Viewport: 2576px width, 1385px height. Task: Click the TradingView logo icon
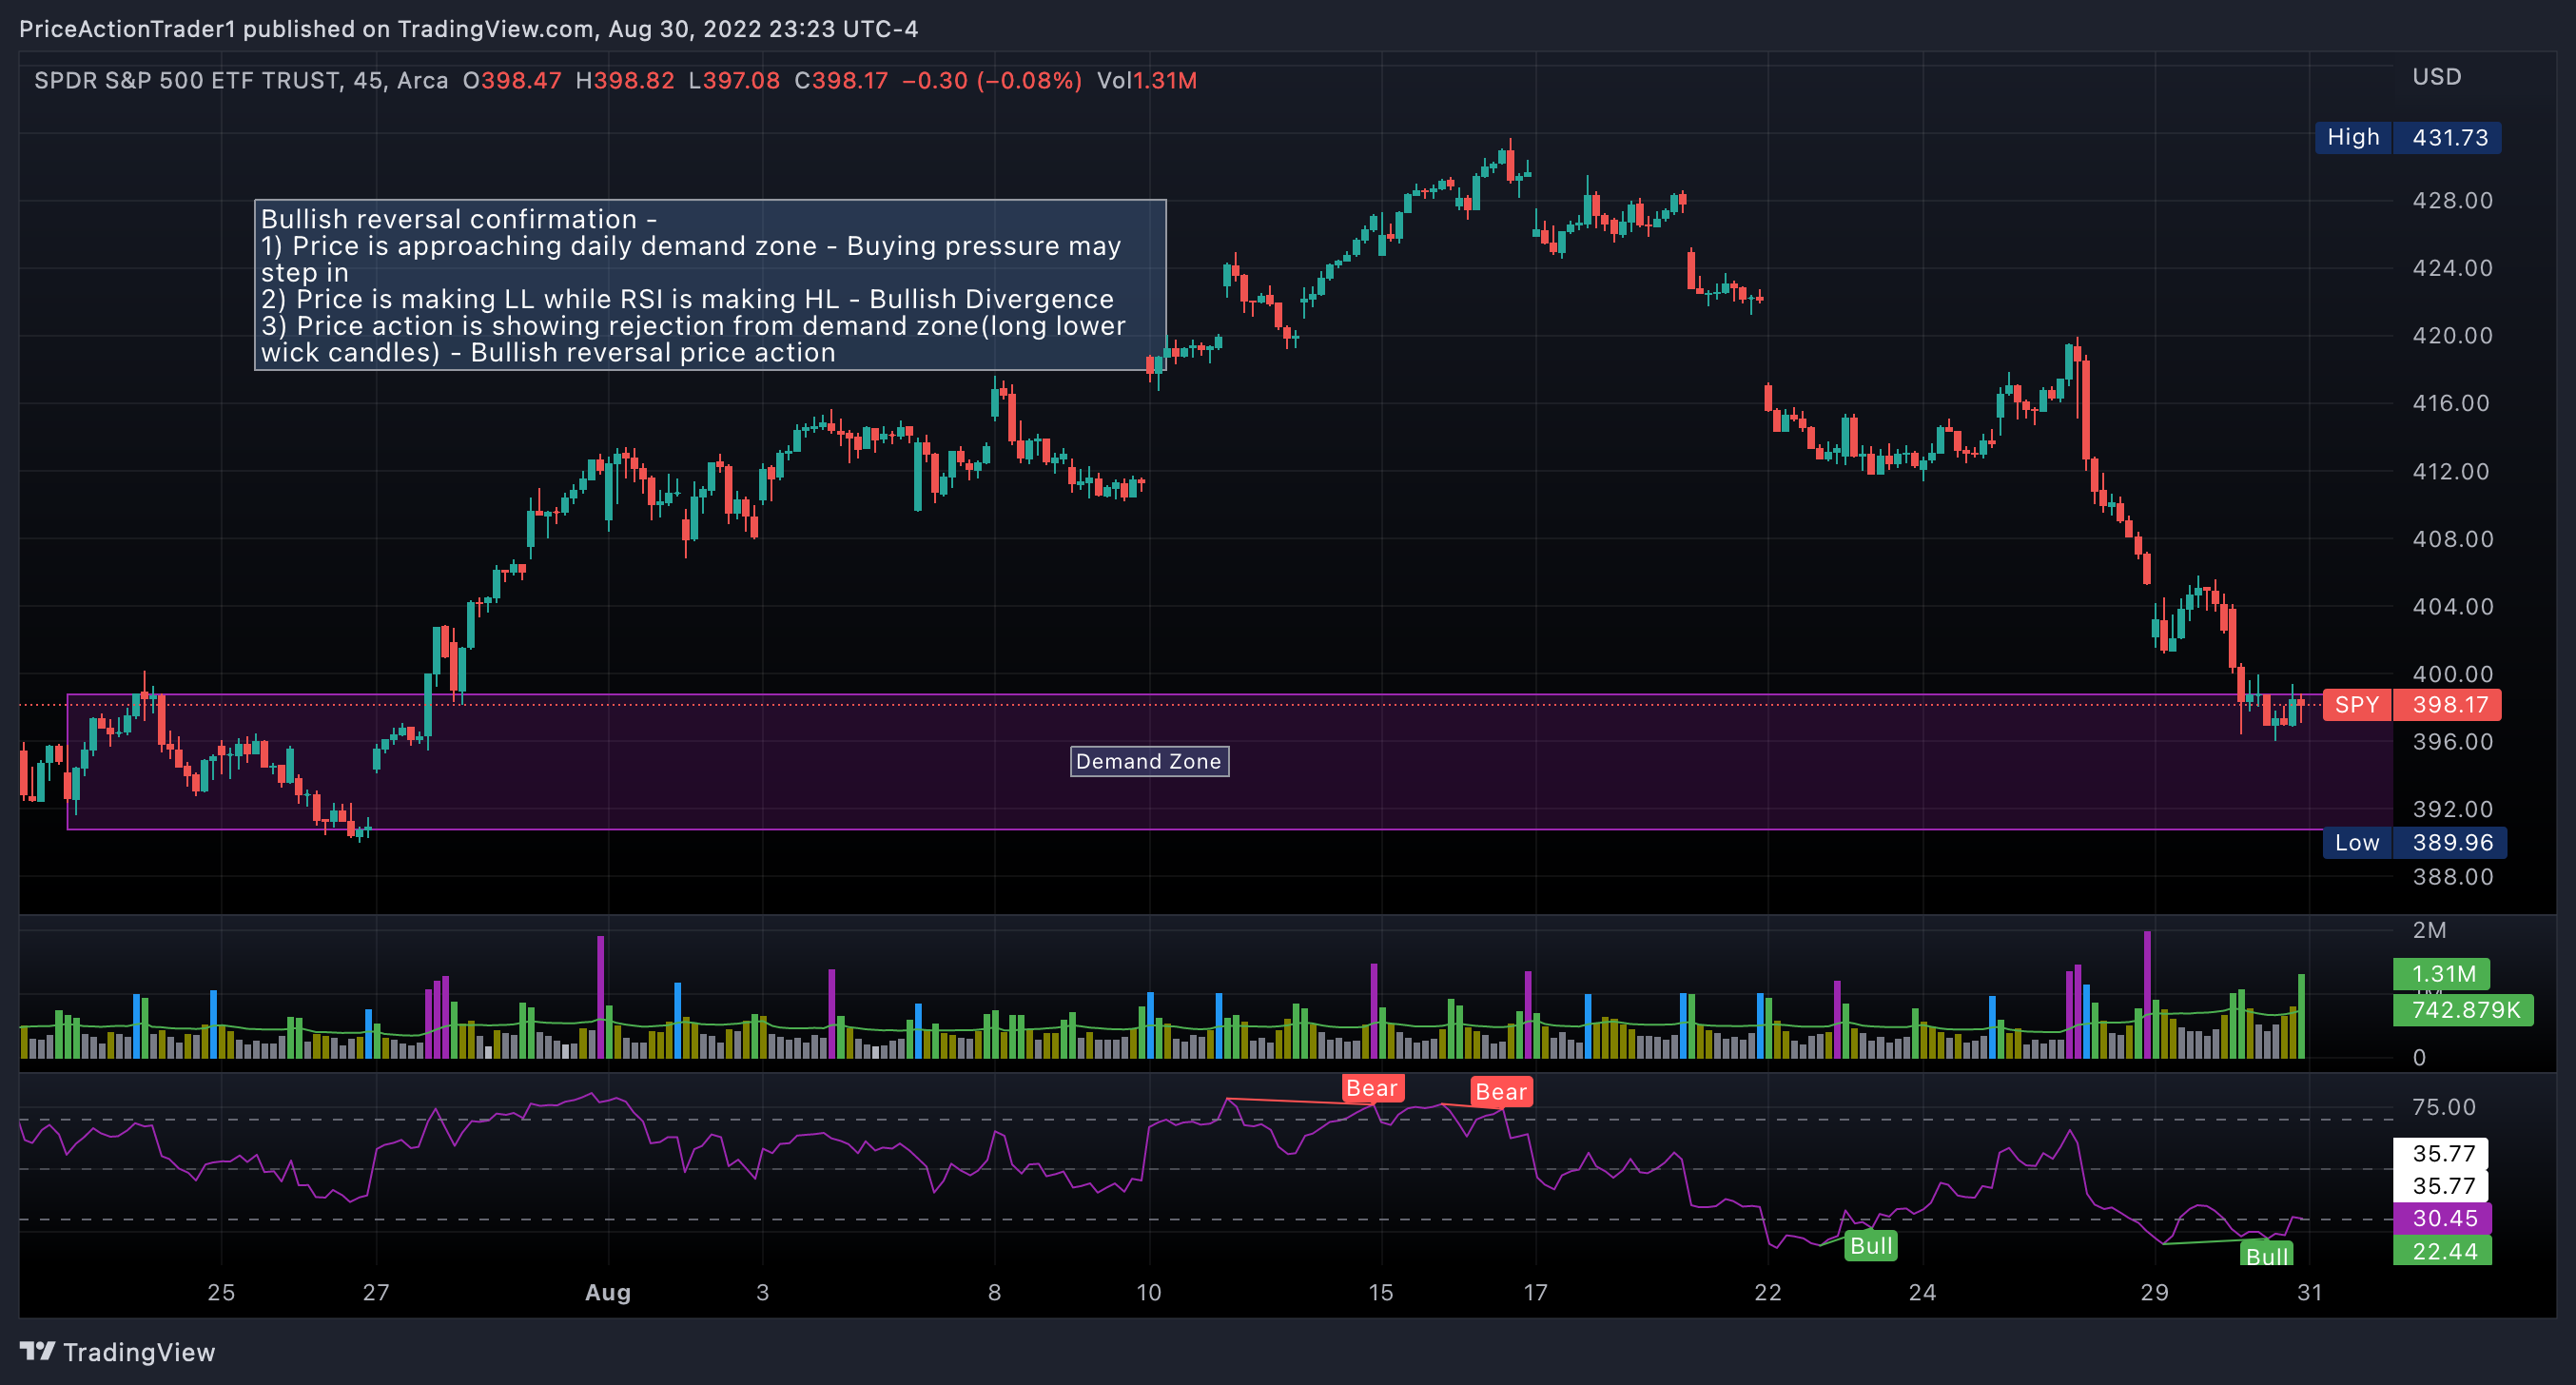(37, 1351)
